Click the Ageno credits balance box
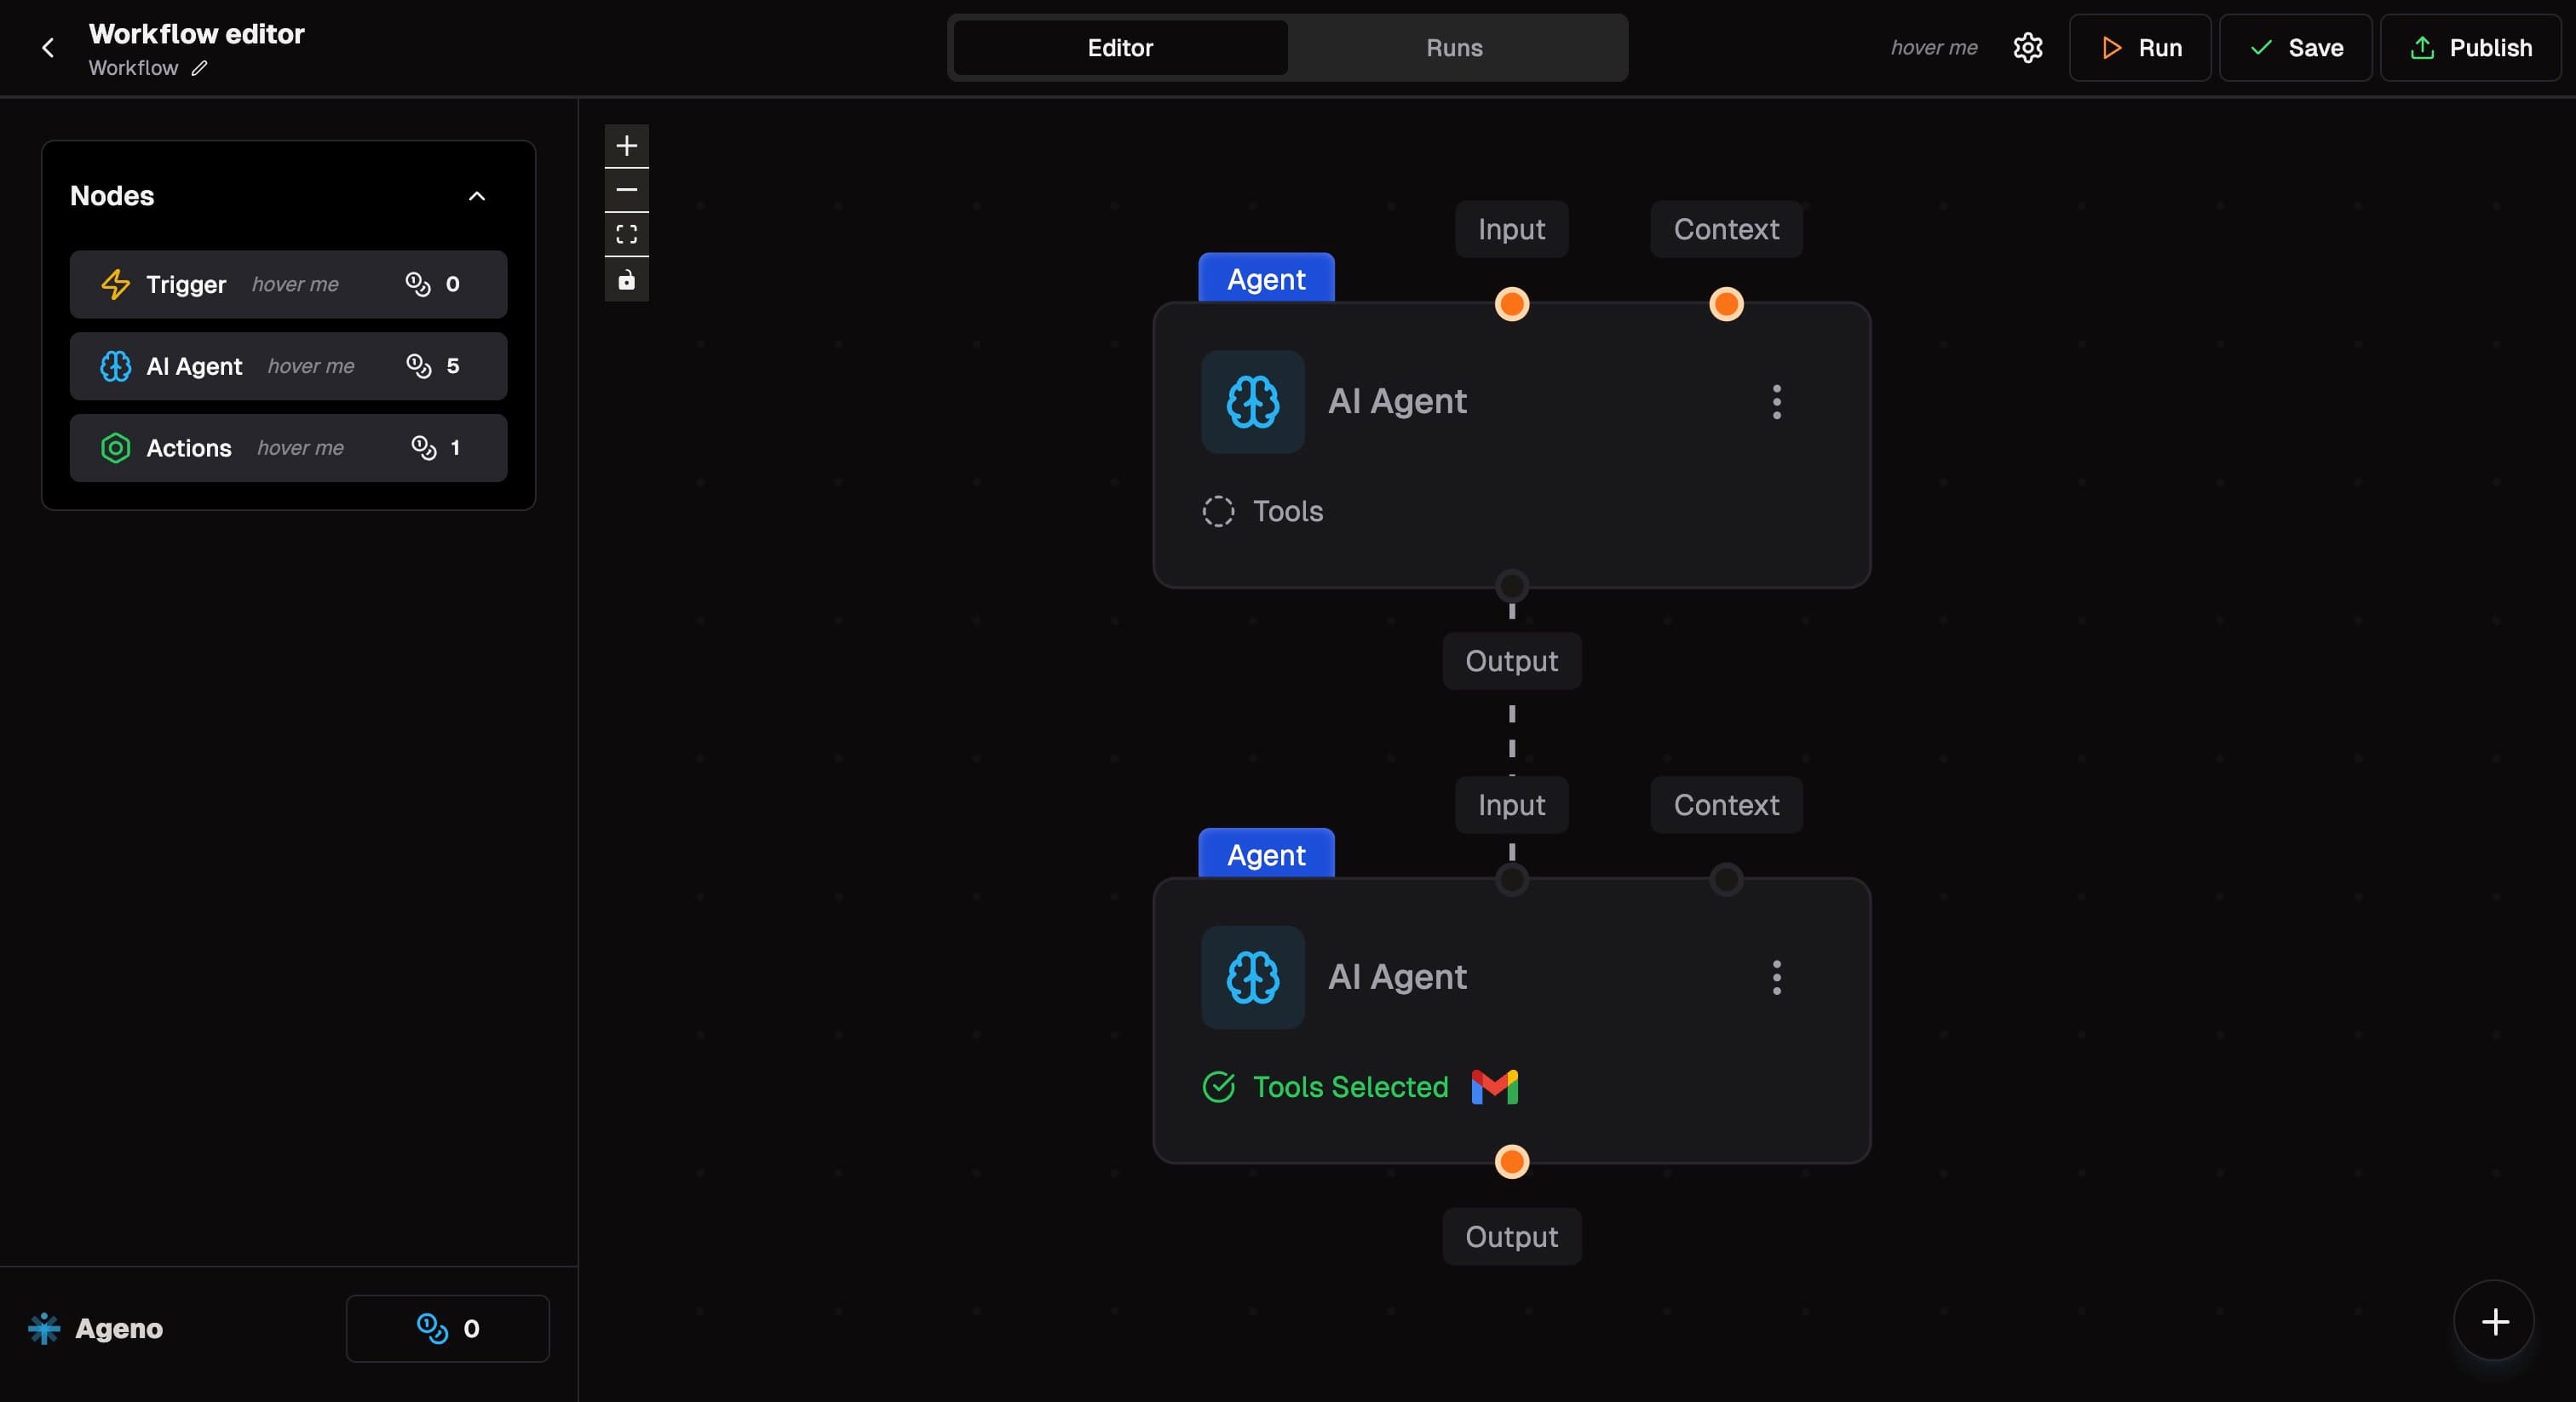This screenshot has width=2576, height=1402. pos(447,1328)
